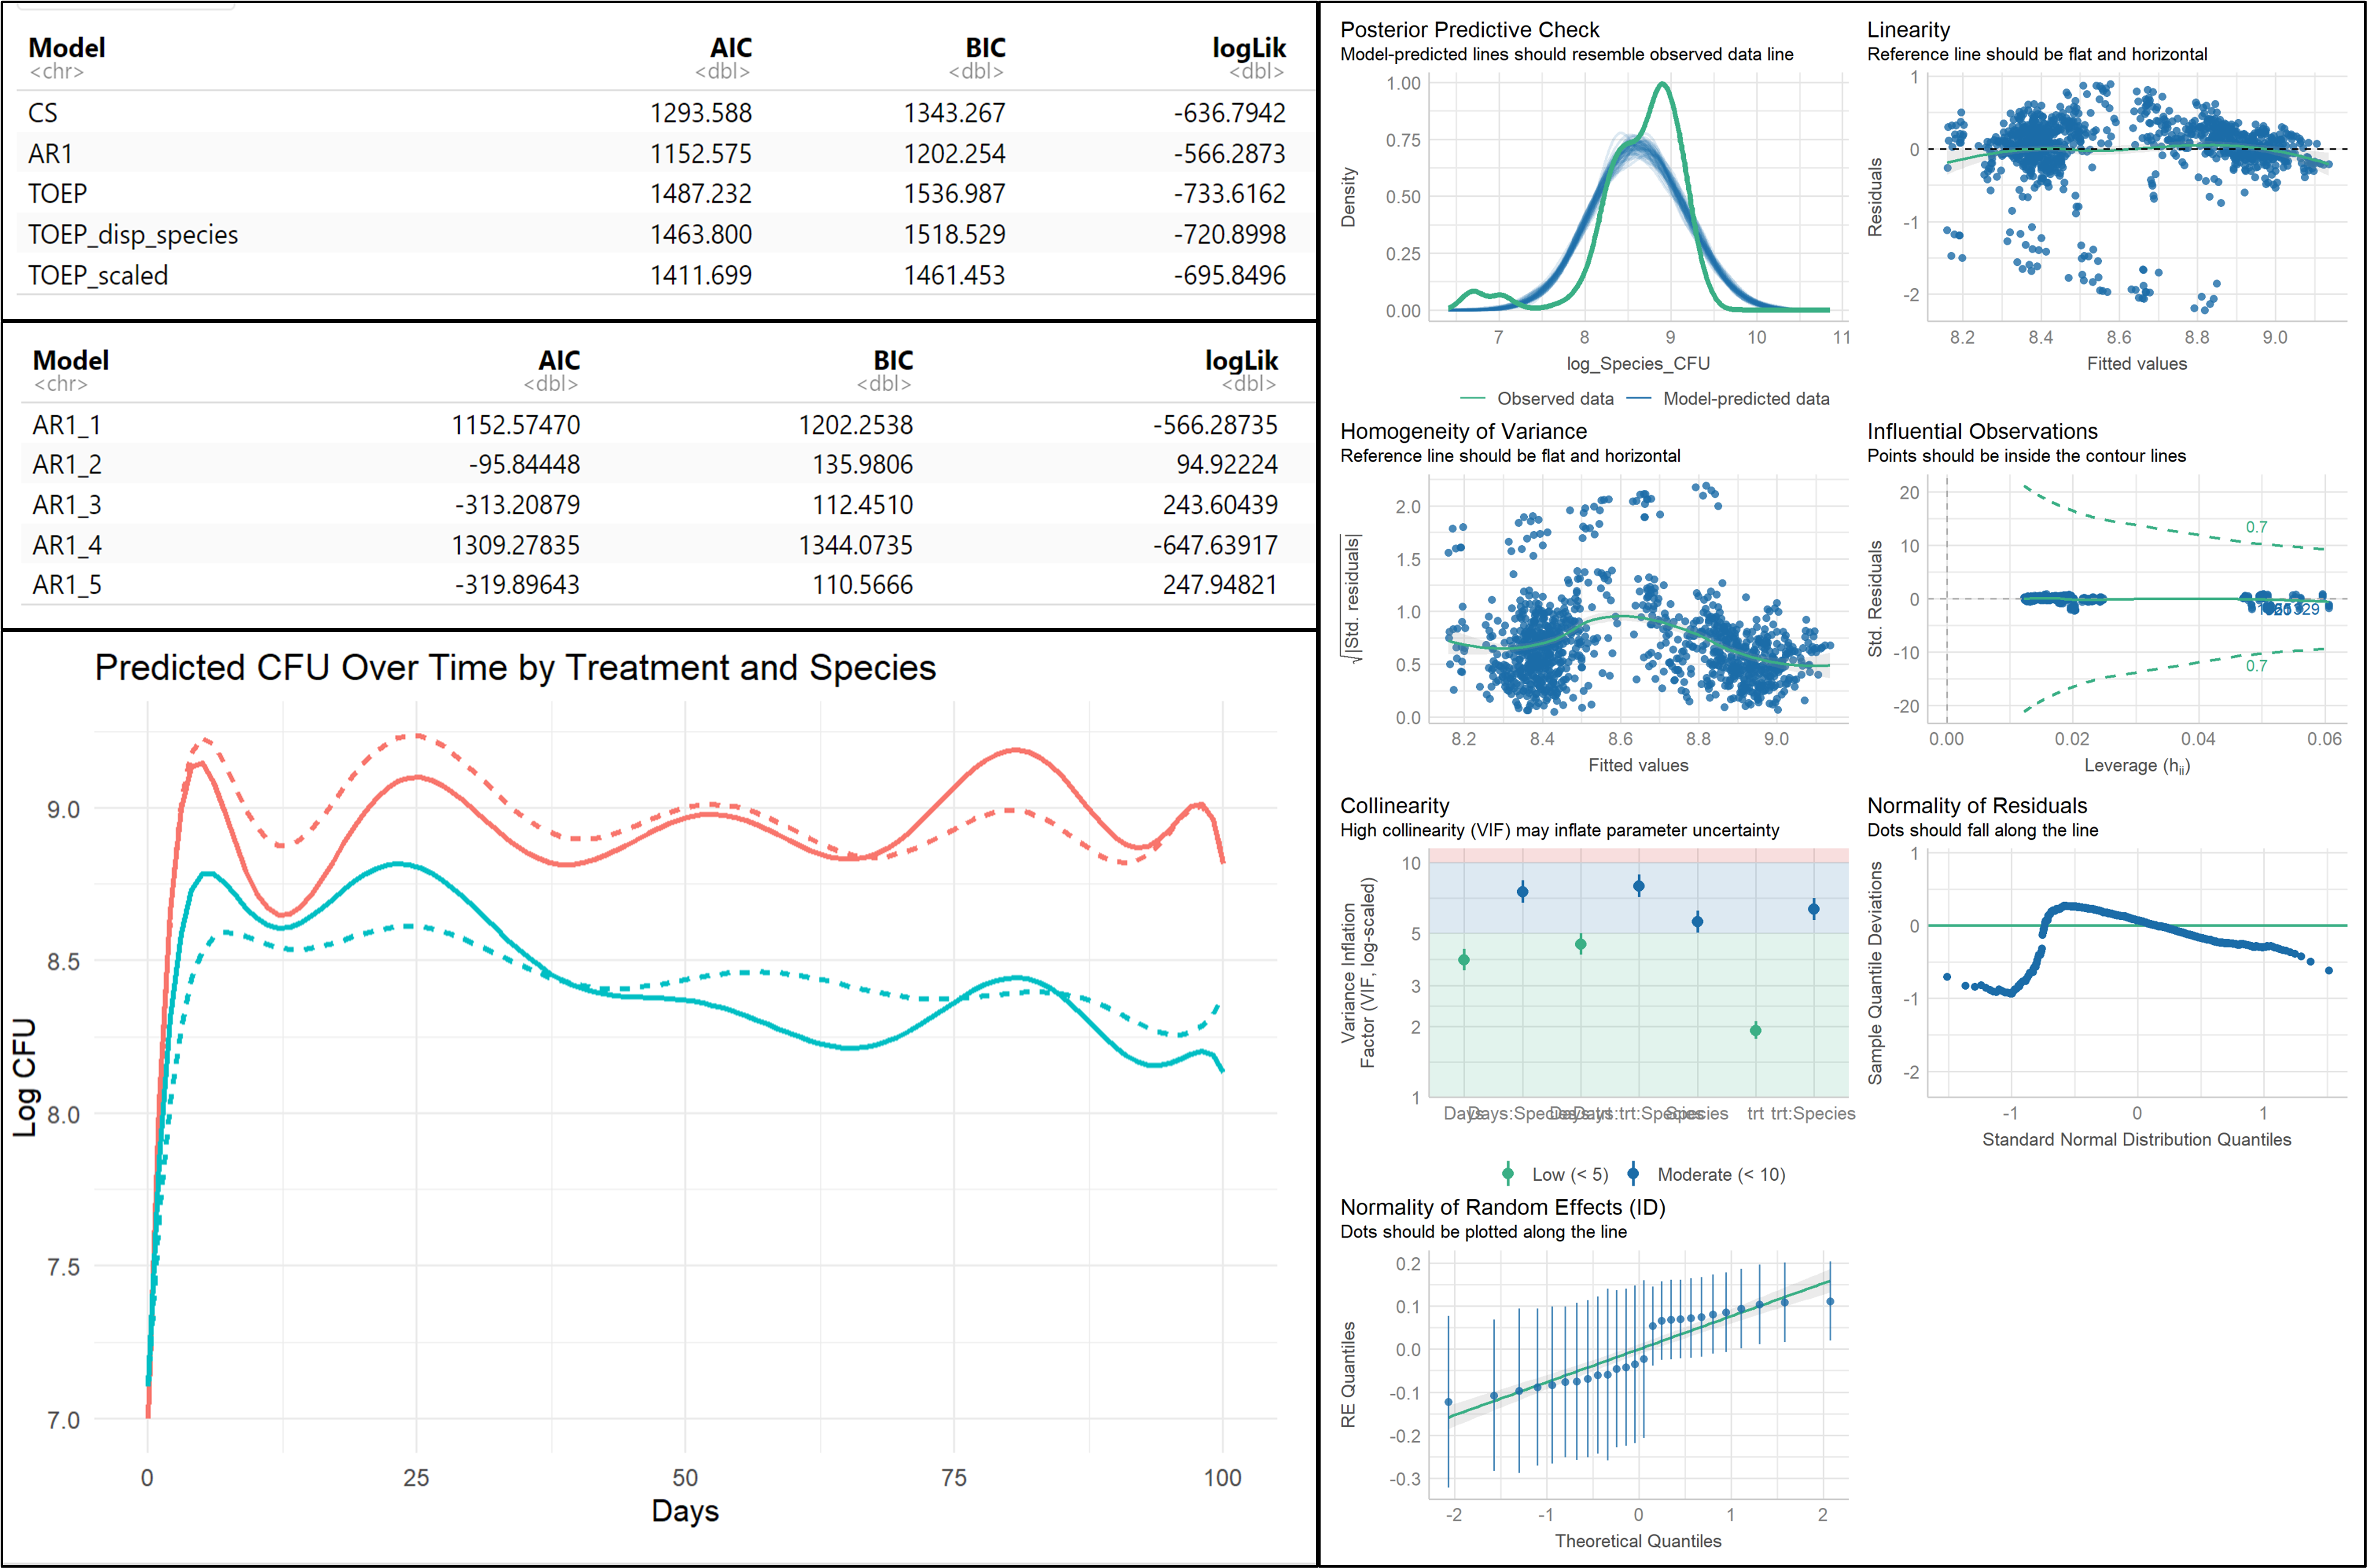The height and width of the screenshot is (1568, 2367).
Task: Click the Model-predicted data legend entry
Action: pyautogui.click(x=1727, y=399)
